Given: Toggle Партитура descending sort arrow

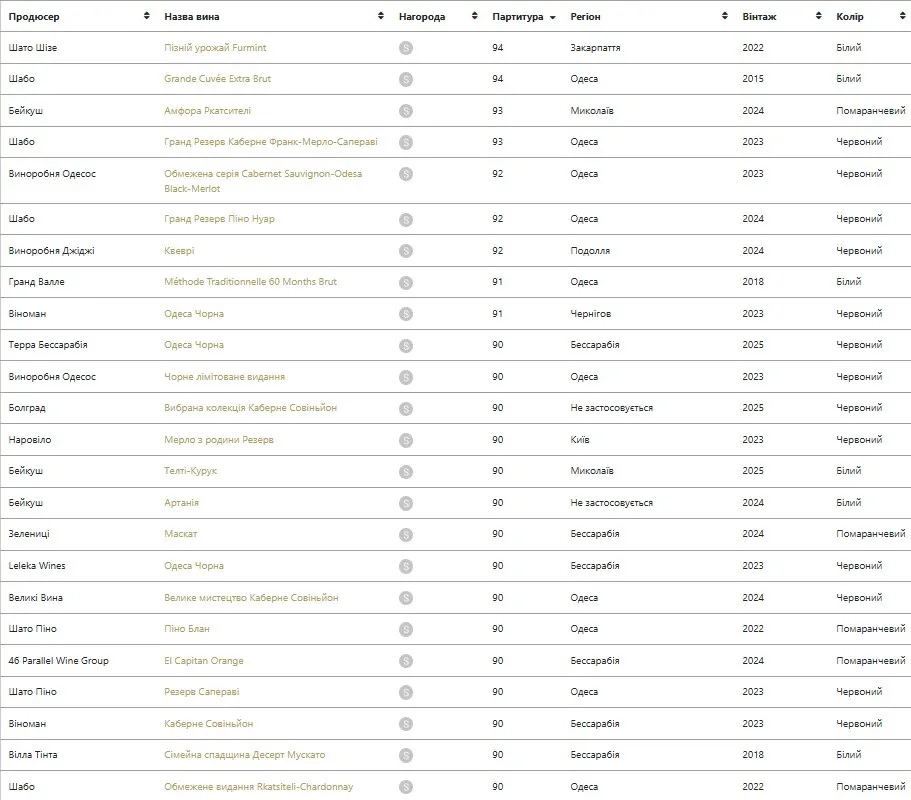Looking at the screenshot, I should (553, 17).
